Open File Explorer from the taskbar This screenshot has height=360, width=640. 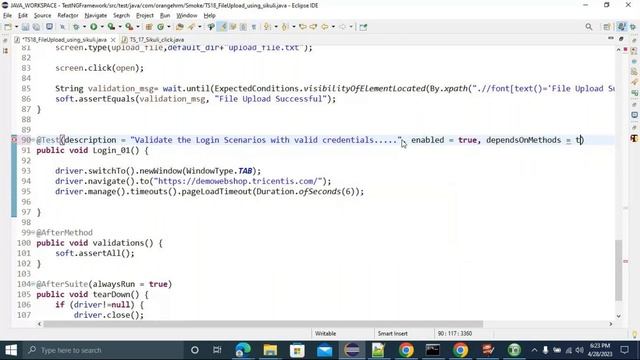pyautogui.click(x=270, y=350)
